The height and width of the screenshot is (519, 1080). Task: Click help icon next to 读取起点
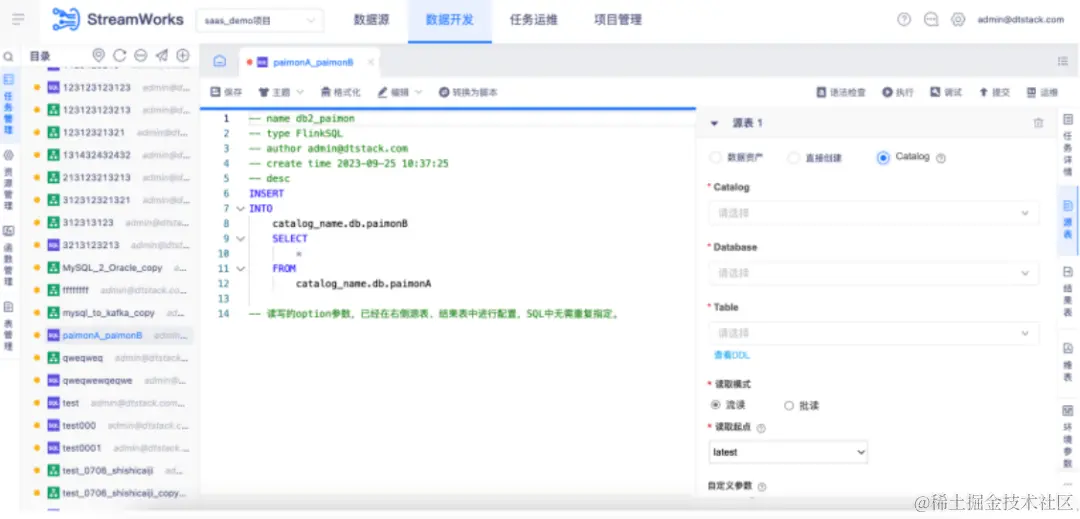coord(761,428)
